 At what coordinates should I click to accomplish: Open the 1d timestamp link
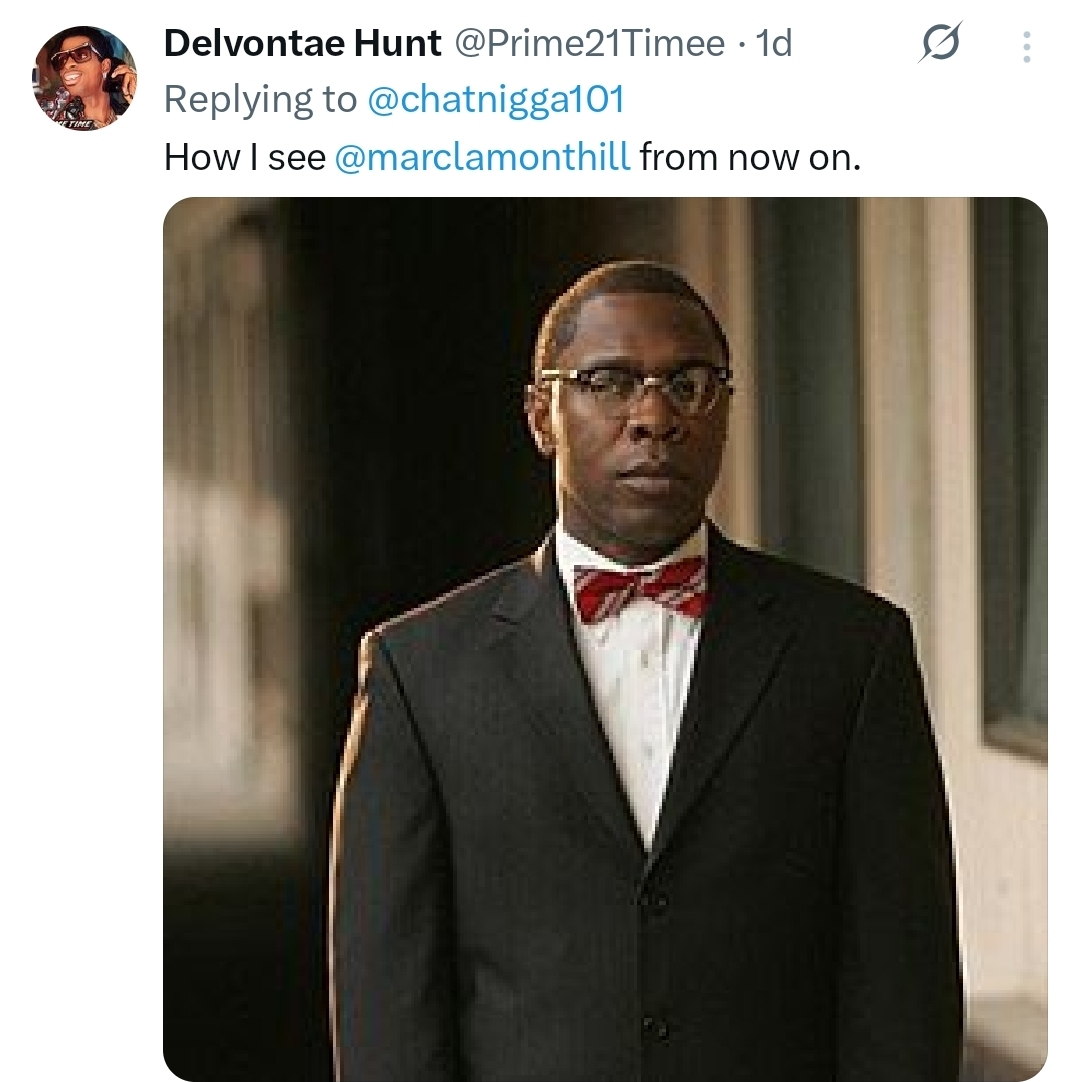coord(773,43)
